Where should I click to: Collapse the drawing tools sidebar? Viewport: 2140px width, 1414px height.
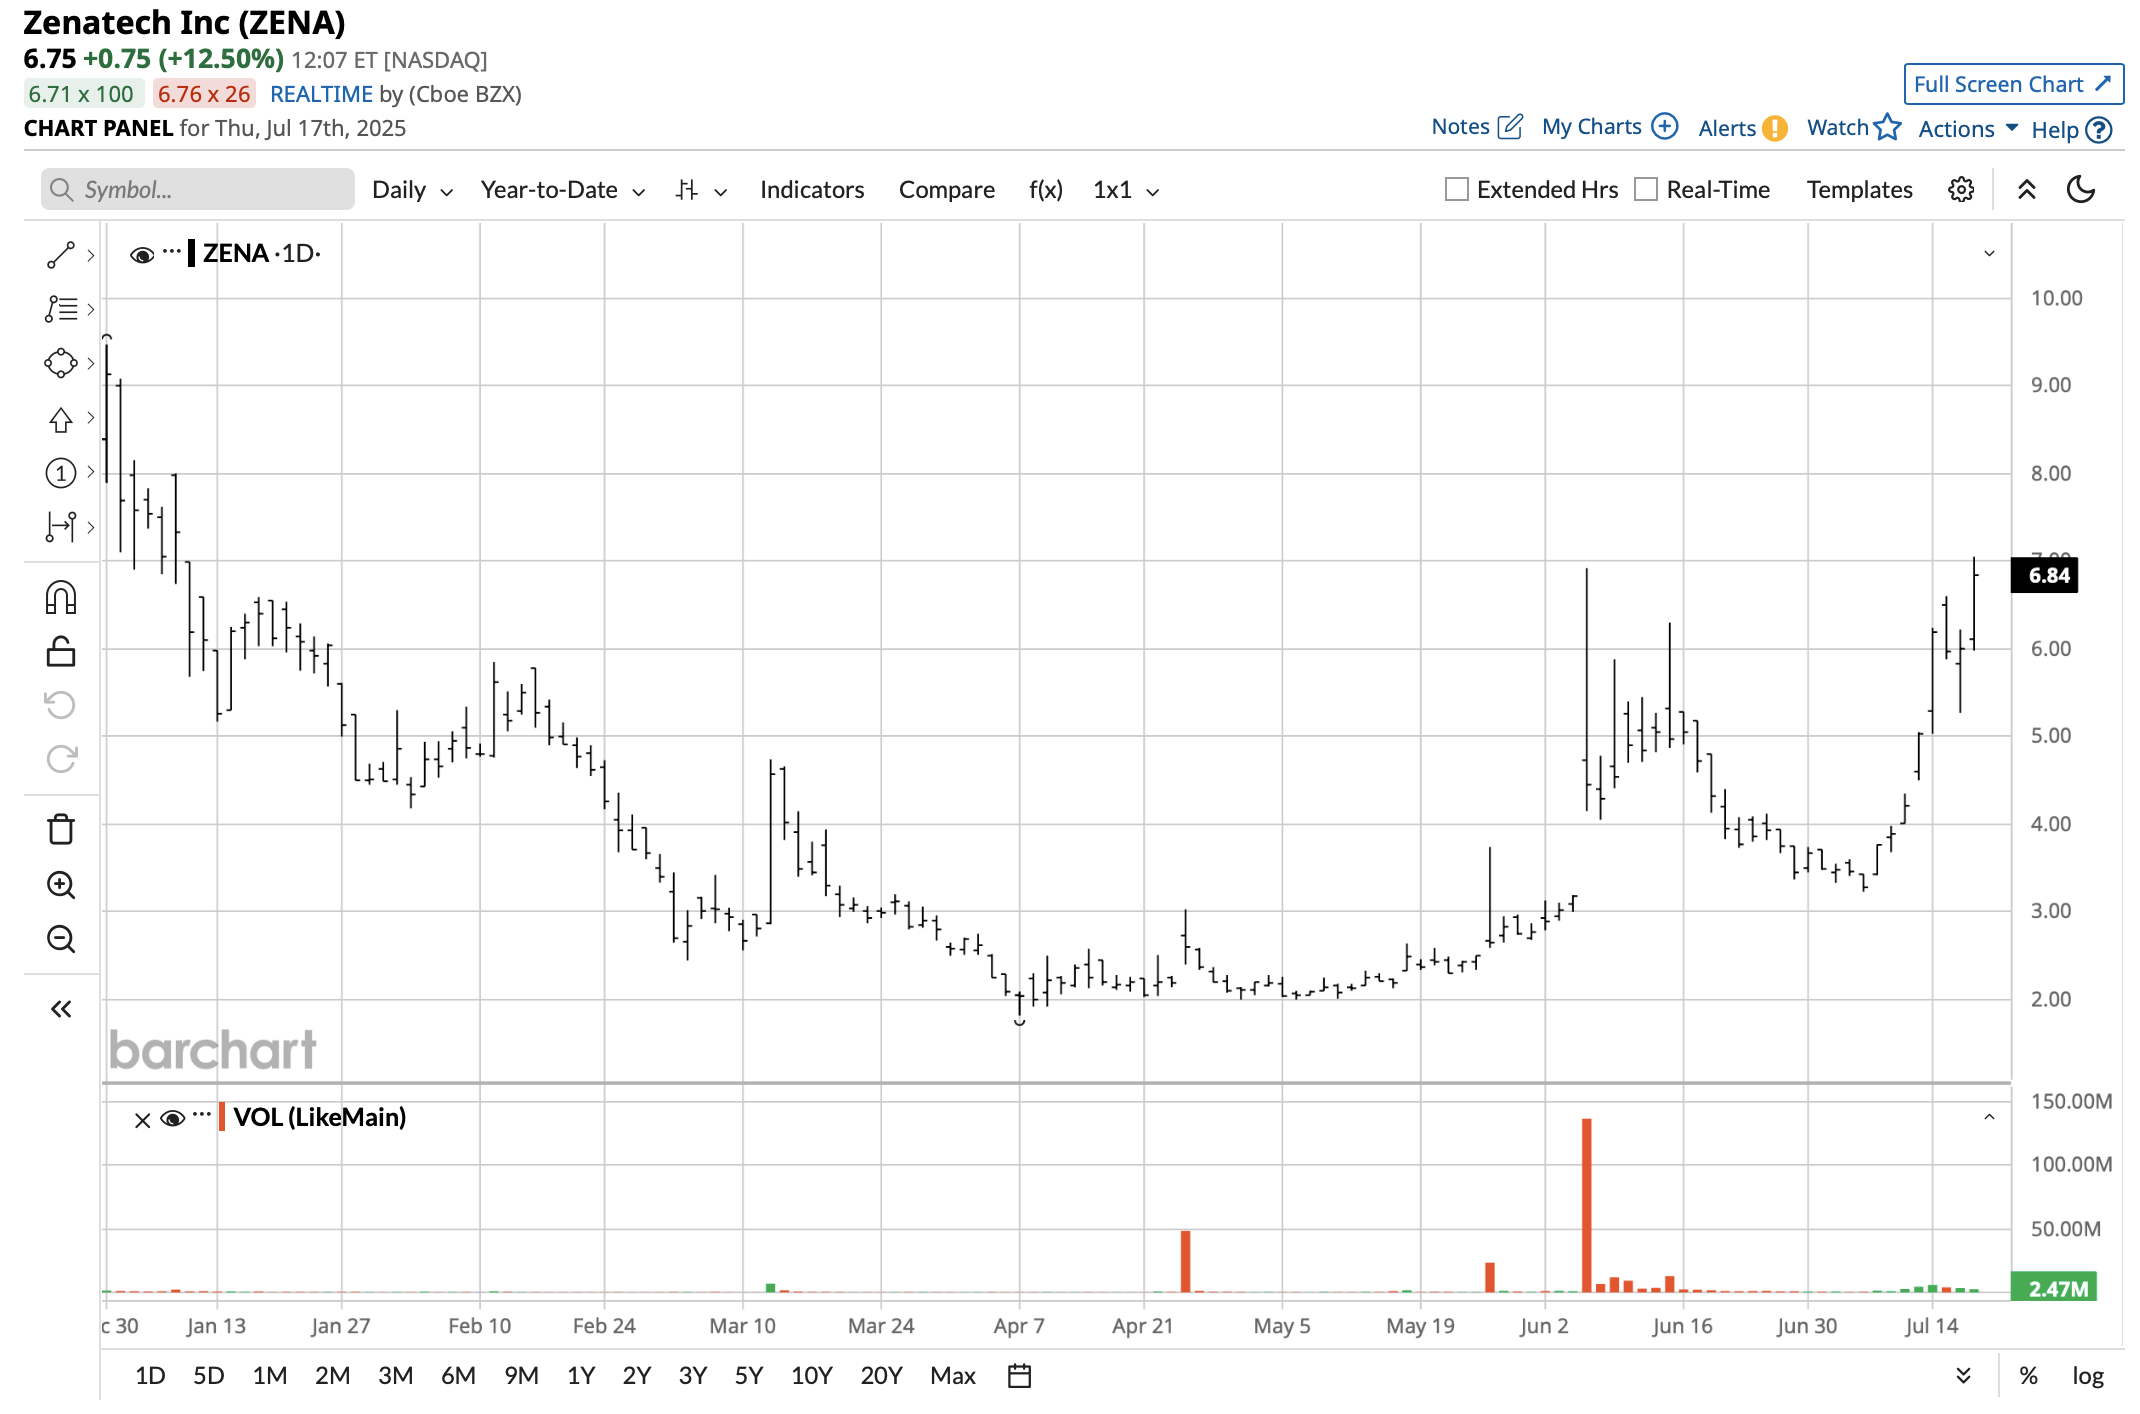[x=61, y=1009]
